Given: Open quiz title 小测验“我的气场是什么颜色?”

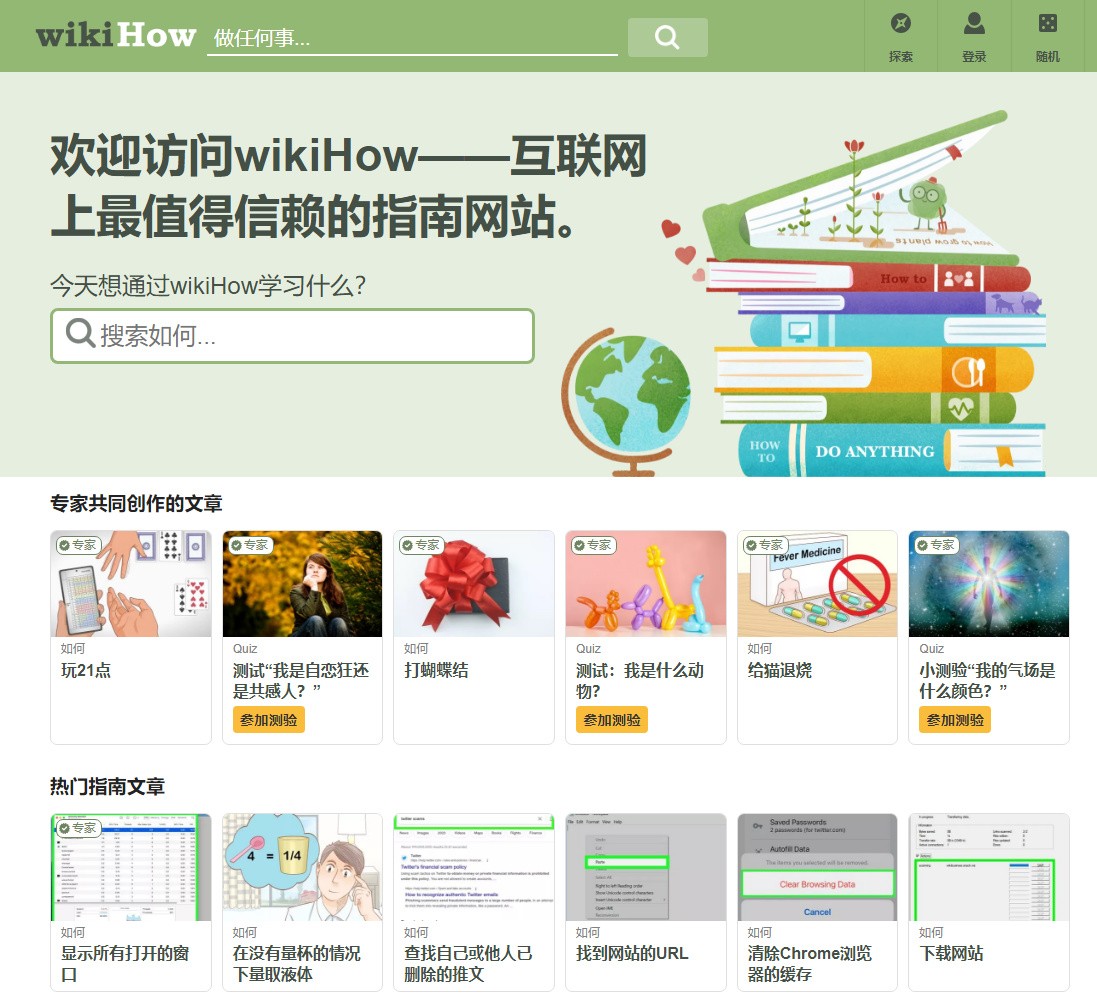Looking at the screenshot, I should coord(987,681).
